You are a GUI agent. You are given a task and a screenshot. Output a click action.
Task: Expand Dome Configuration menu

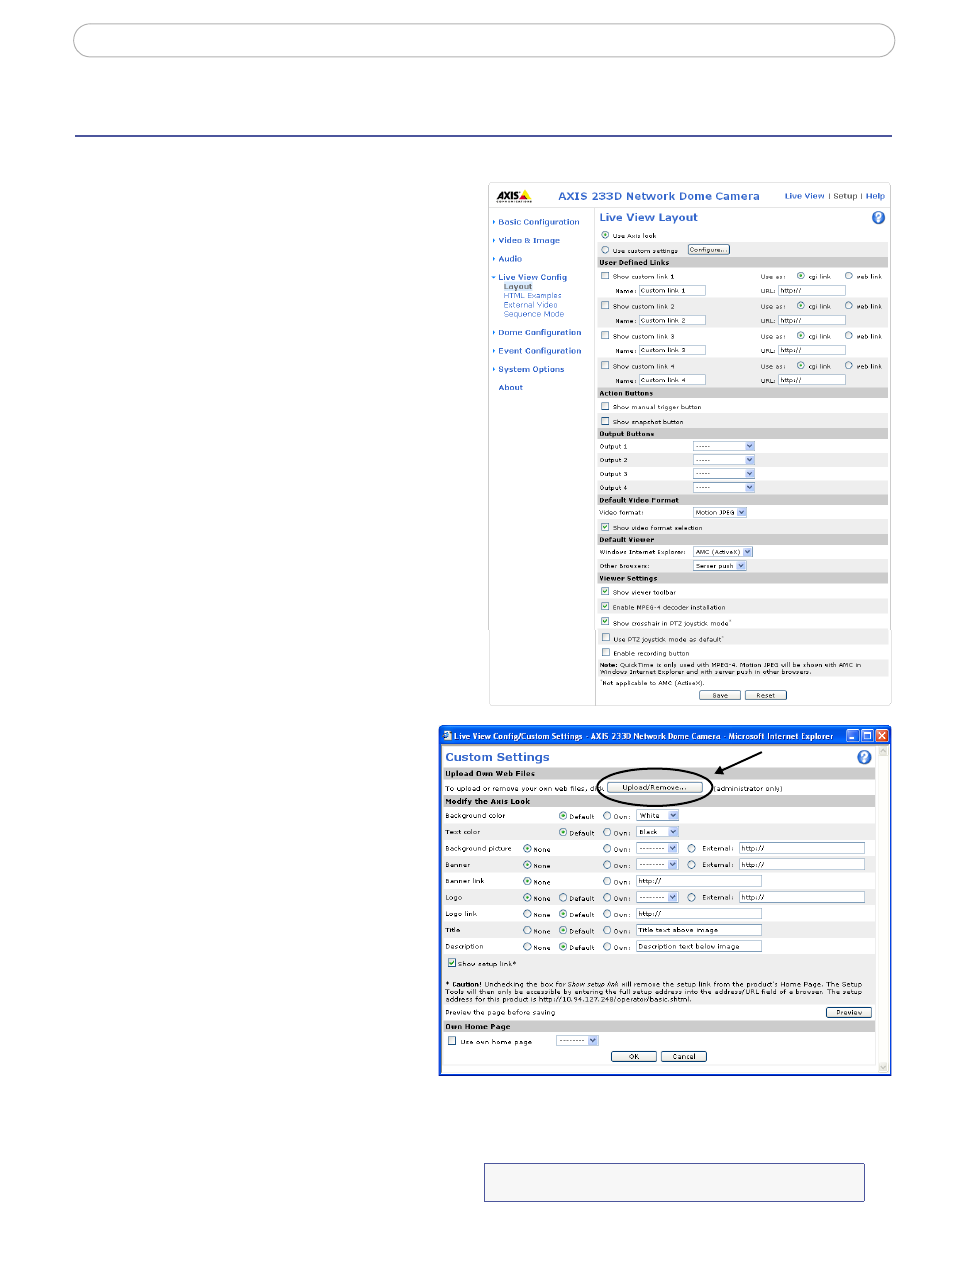tap(540, 332)
